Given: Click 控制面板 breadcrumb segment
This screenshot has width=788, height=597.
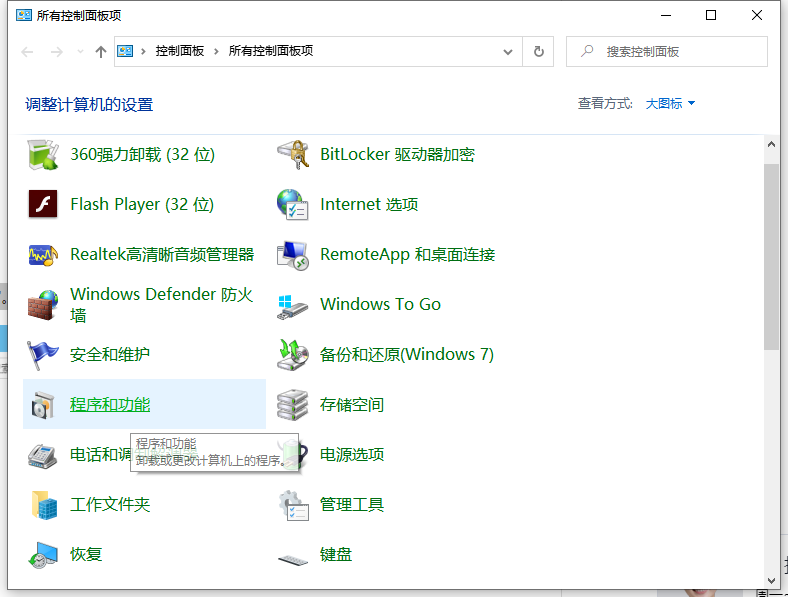Looking at the screenshot, I should coord(180,51).
